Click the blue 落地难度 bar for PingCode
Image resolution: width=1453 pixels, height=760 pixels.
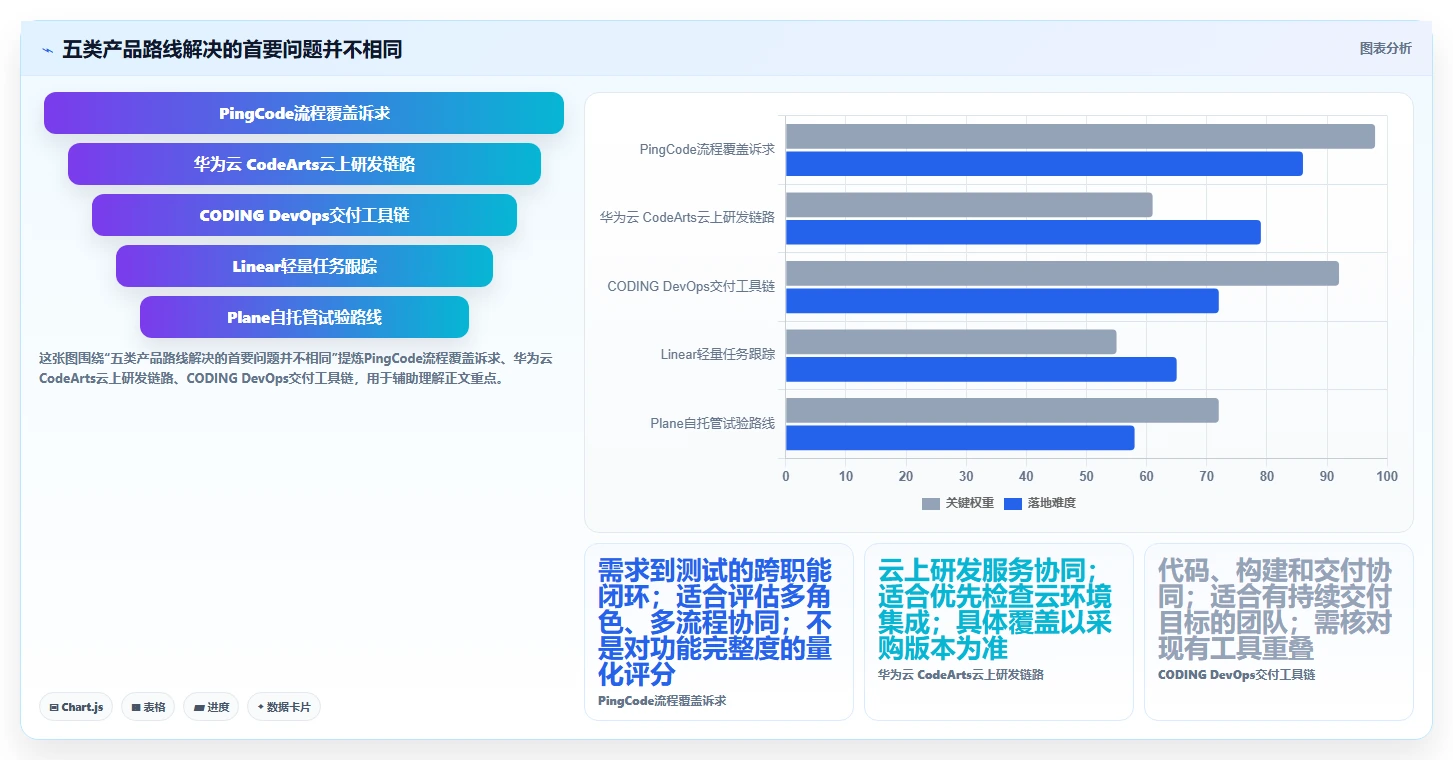coord(1044,164)
